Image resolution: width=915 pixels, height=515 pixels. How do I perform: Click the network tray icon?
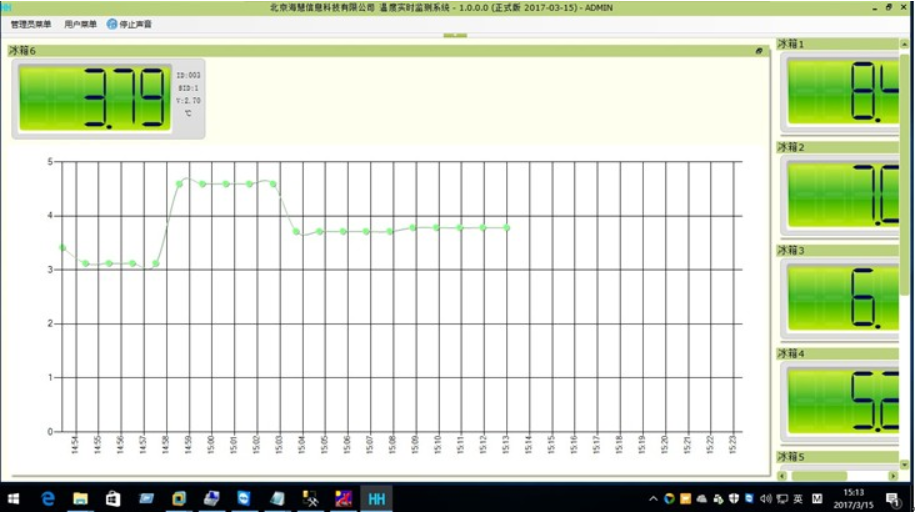(782, 499)
